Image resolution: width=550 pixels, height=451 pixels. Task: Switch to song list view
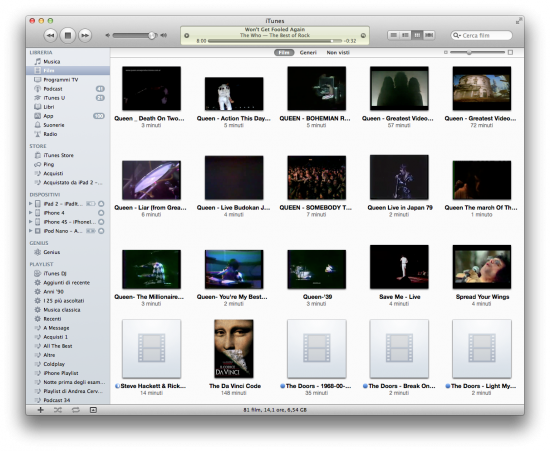pyautogui.click(x=394, y=35)
